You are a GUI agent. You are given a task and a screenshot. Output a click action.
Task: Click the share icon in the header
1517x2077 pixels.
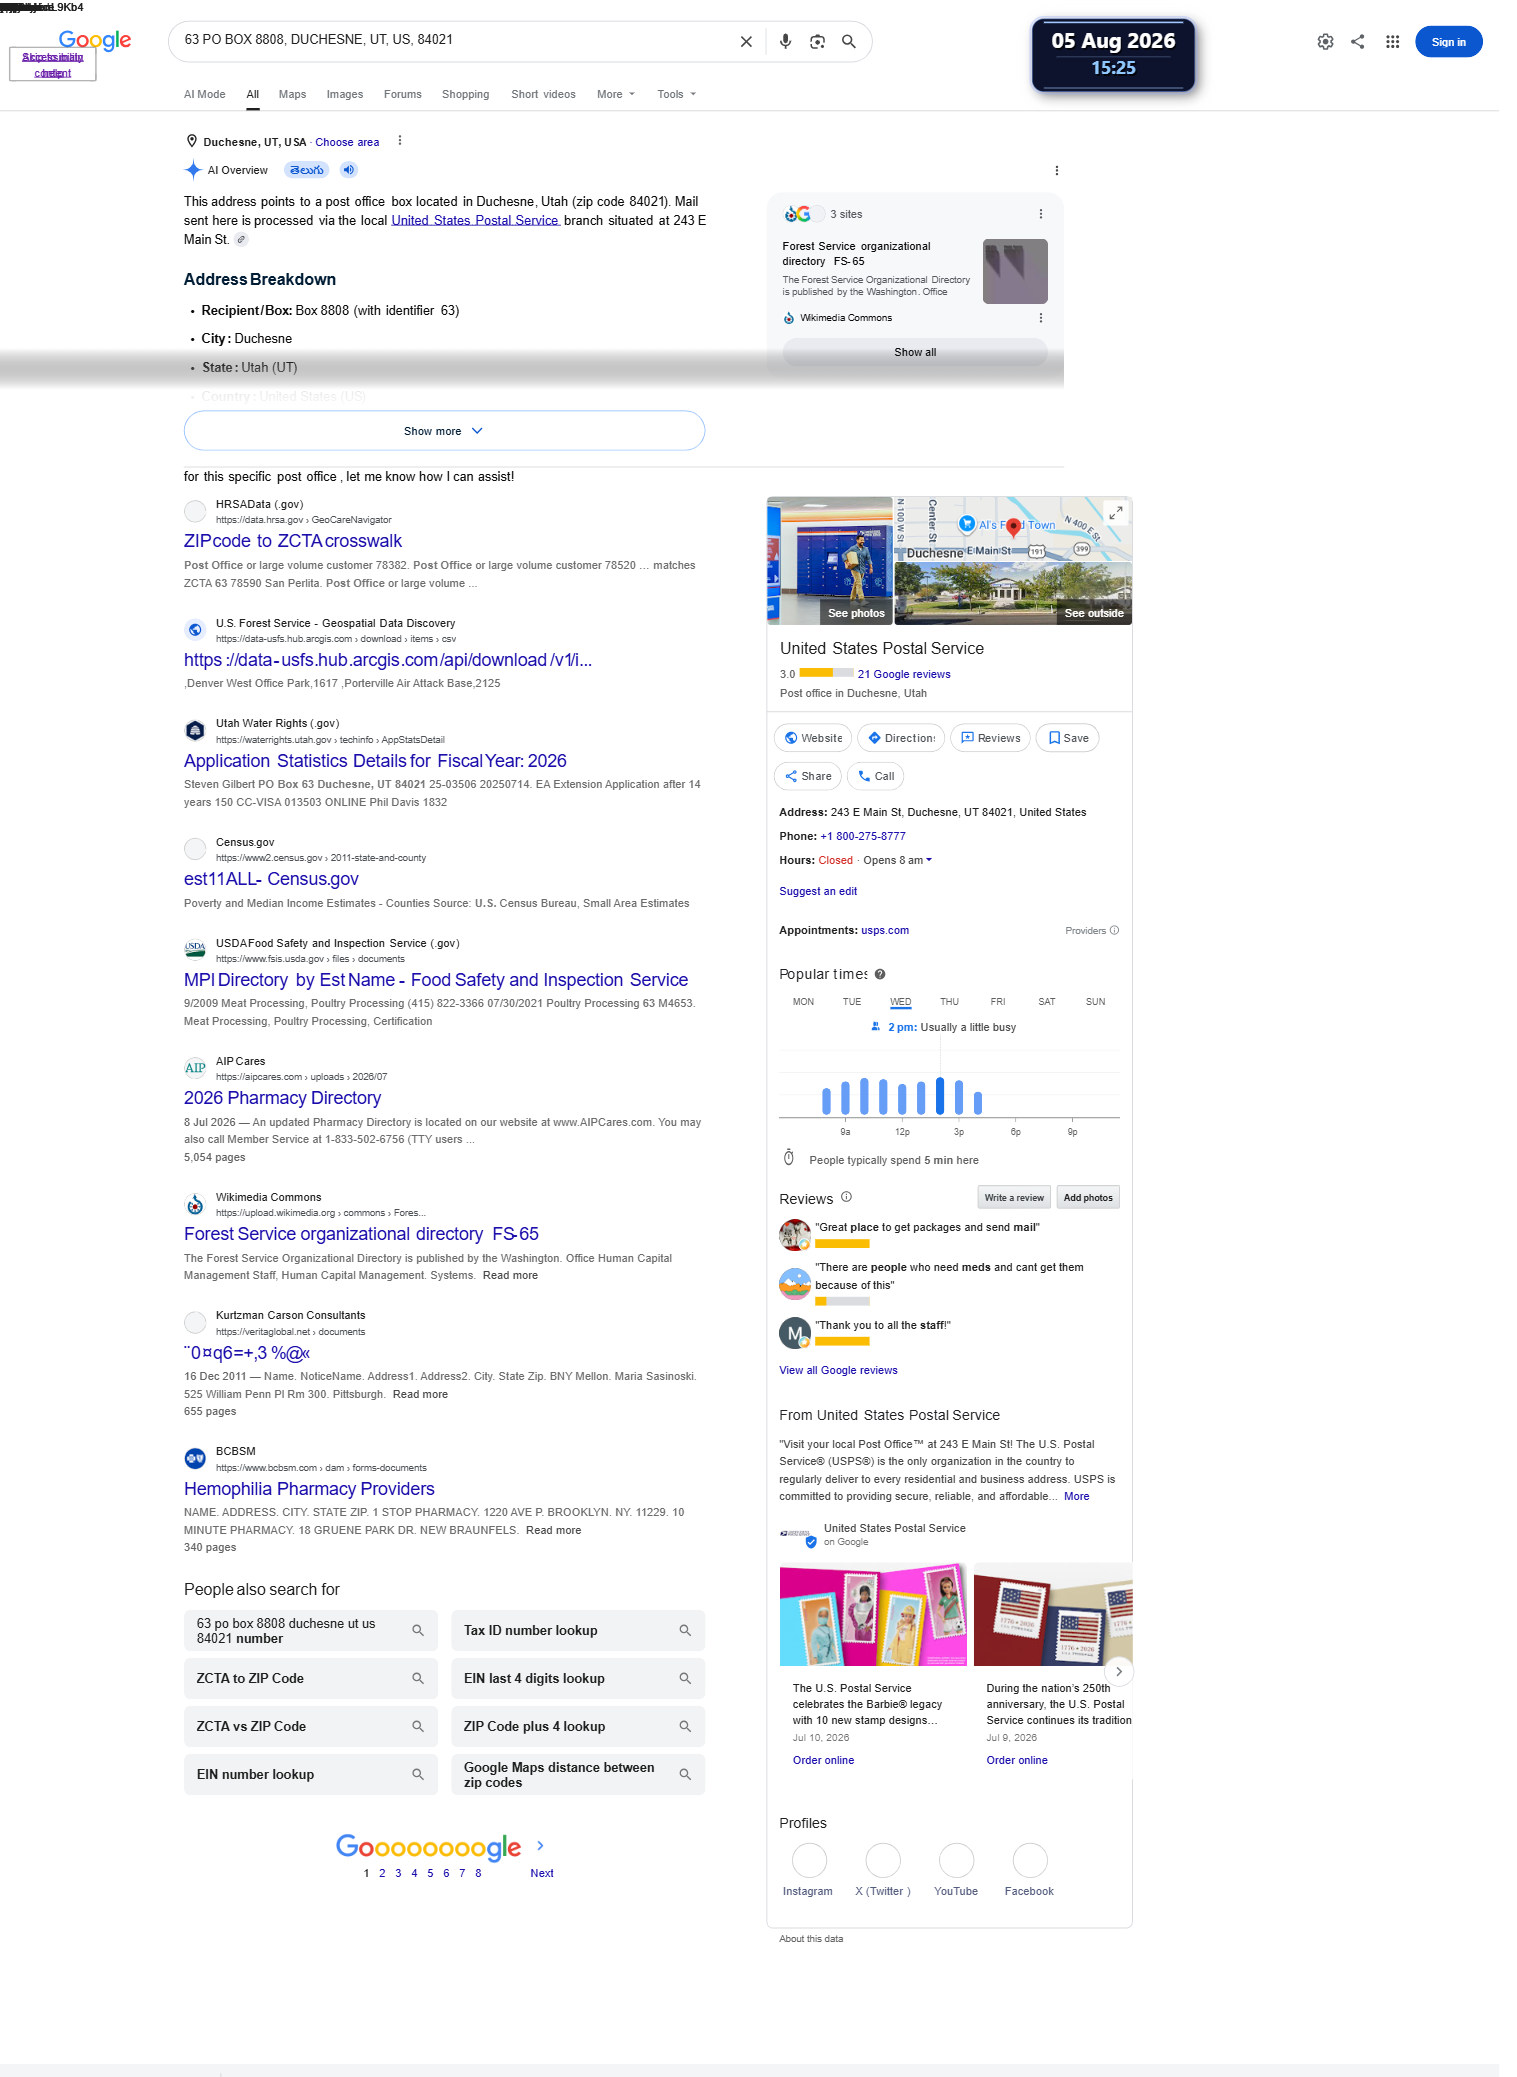[x=1357, y=42]
